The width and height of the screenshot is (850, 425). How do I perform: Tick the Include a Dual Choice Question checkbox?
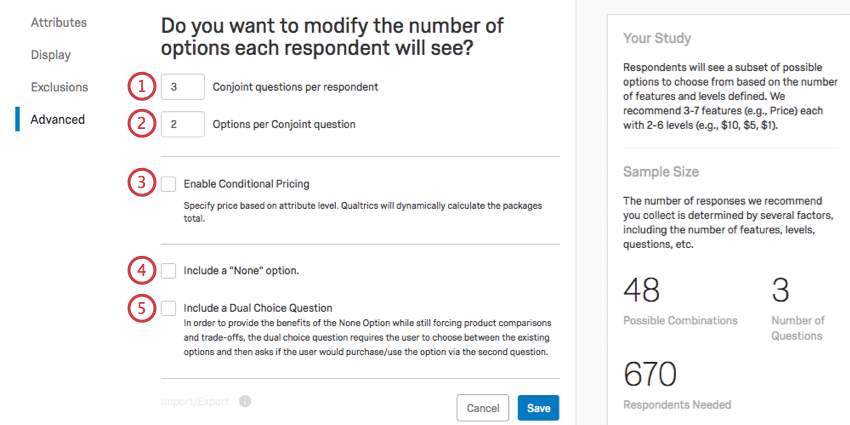pyautogui.click(x=168, y=308)
